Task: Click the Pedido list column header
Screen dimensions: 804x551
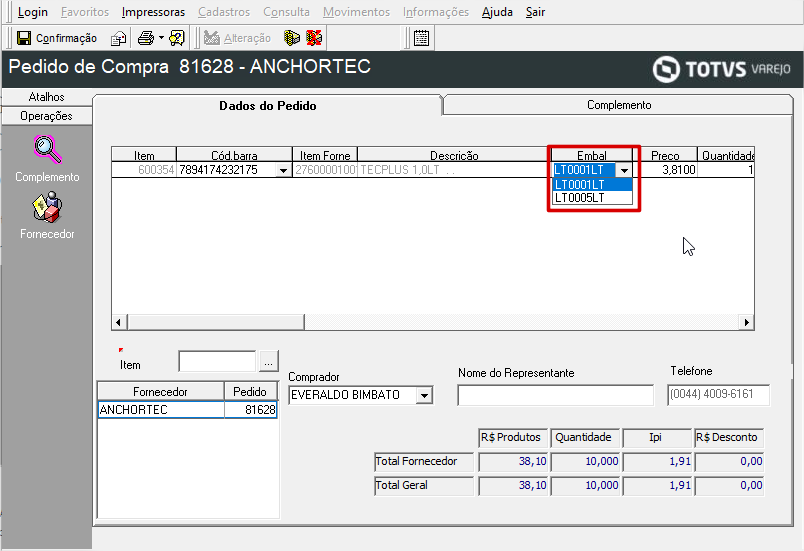Action: pos(250,392)
